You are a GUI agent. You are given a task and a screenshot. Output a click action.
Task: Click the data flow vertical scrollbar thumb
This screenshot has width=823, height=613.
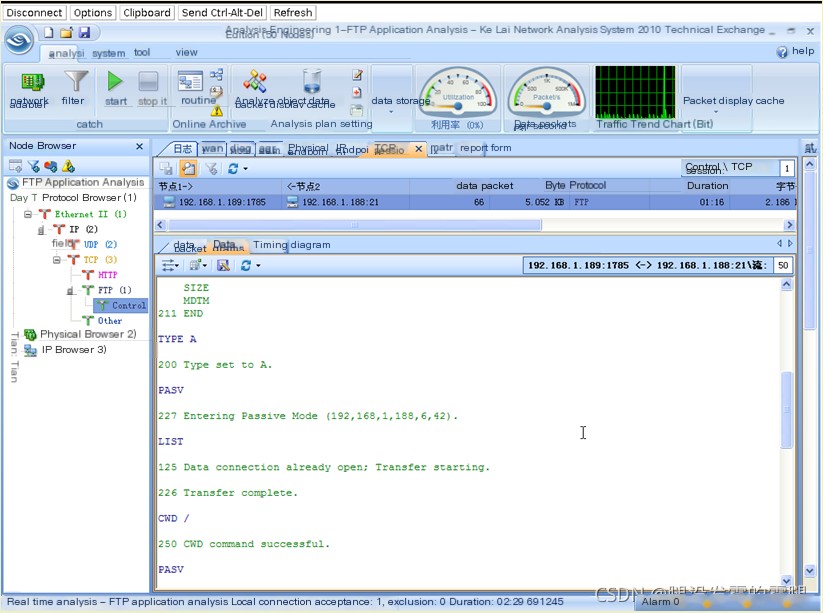click(786, 409)
